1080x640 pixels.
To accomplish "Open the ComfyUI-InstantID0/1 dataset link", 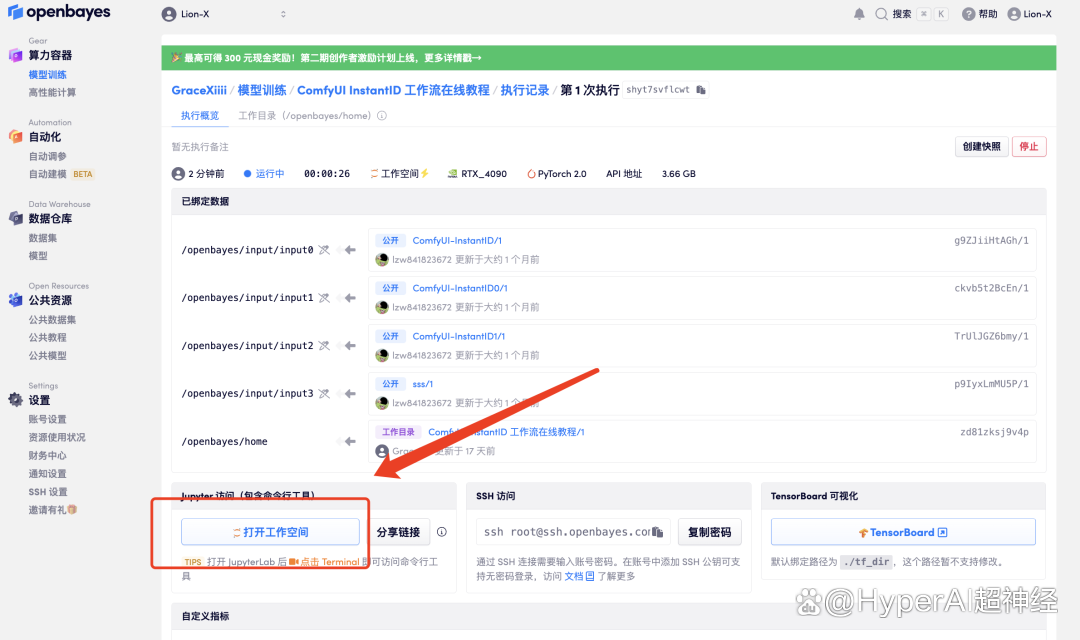I will pos(460,288).
